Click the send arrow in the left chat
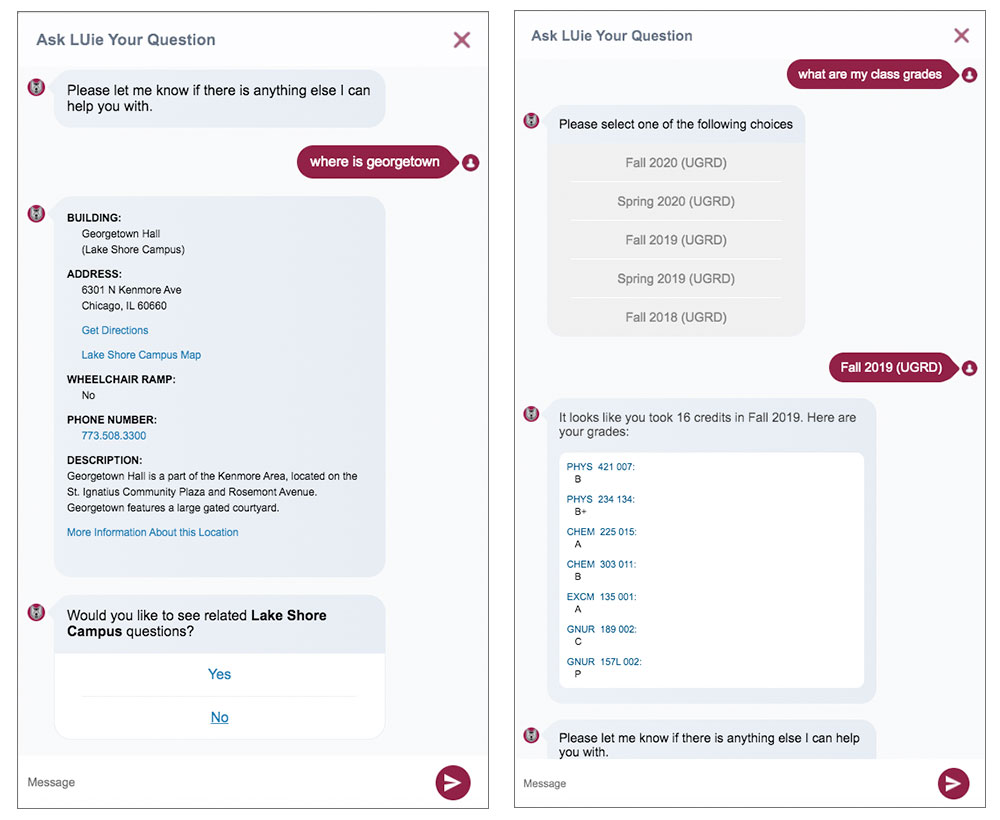The image size is (1000, 820). click(x=452, y=783)
